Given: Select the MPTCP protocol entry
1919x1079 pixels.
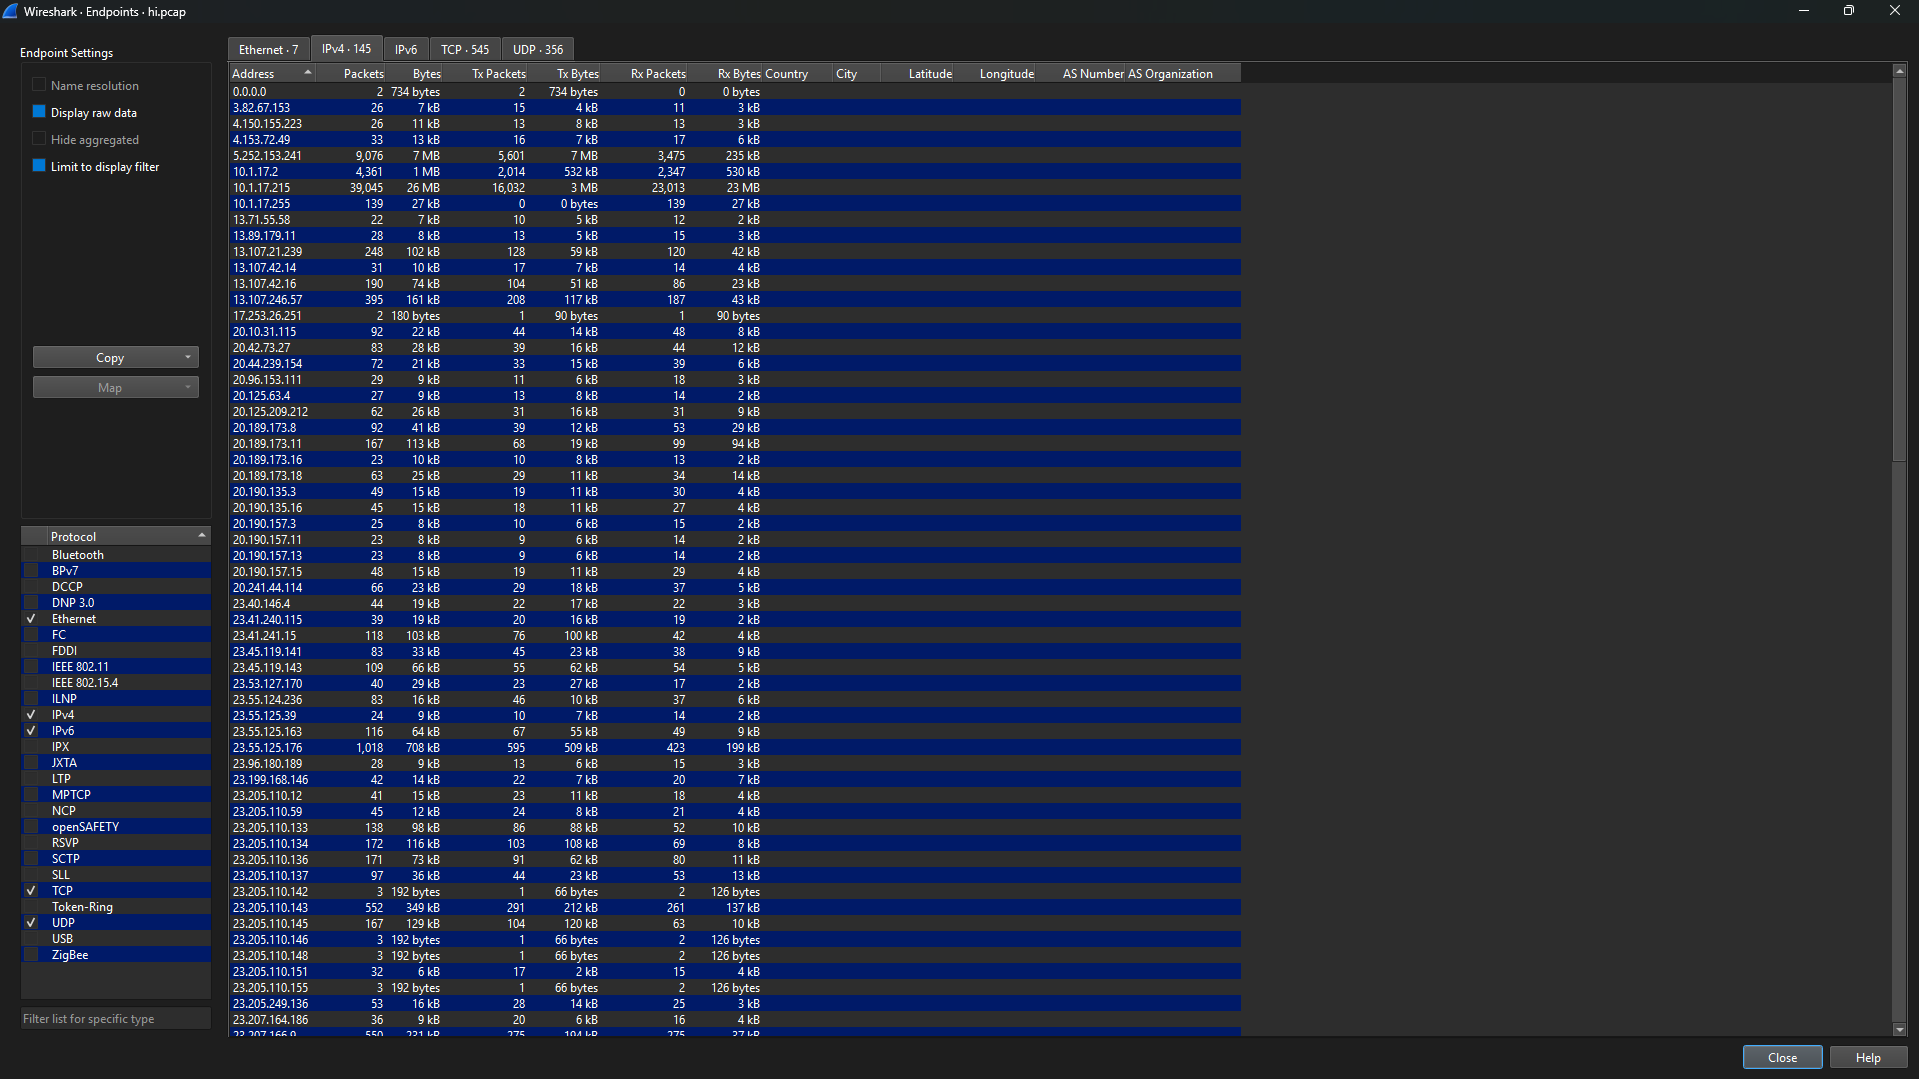Looking at the screenshot, I should [116, 795].
